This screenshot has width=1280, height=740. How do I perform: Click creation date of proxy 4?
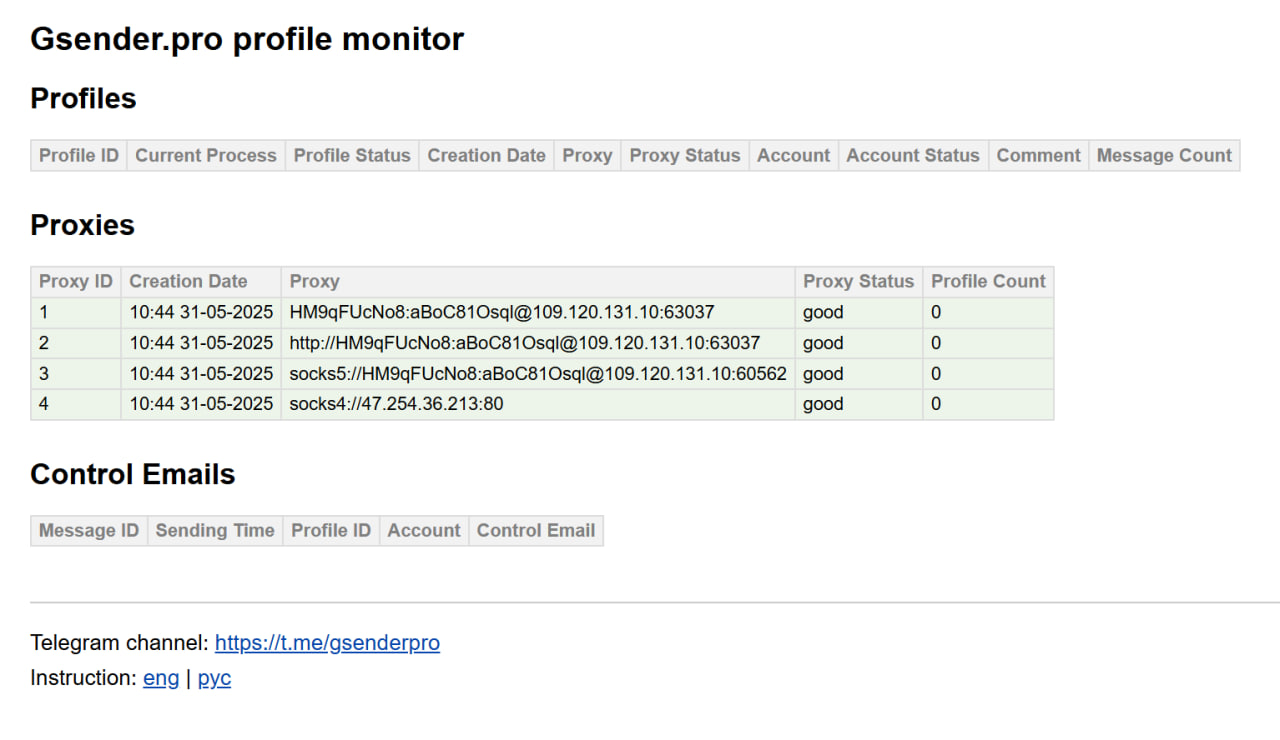(201, 404)
